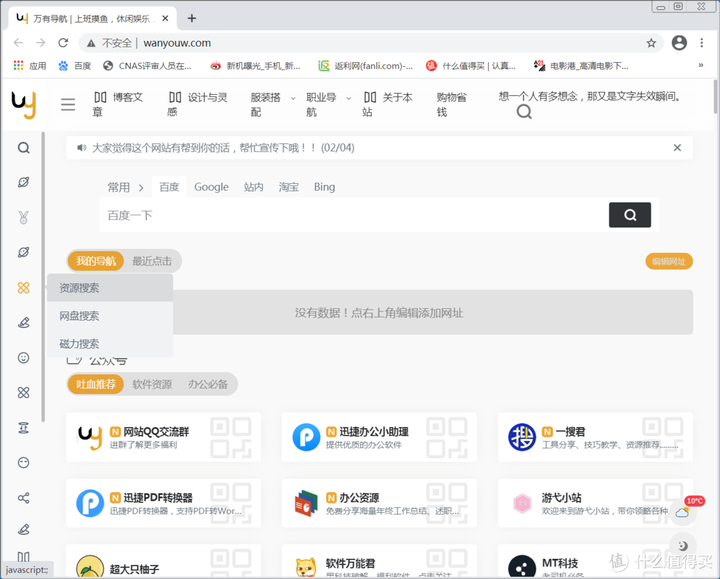720x579 pixels.
Task: Close the 万有导航 browser tab
Action: click(x=165, y=18)
